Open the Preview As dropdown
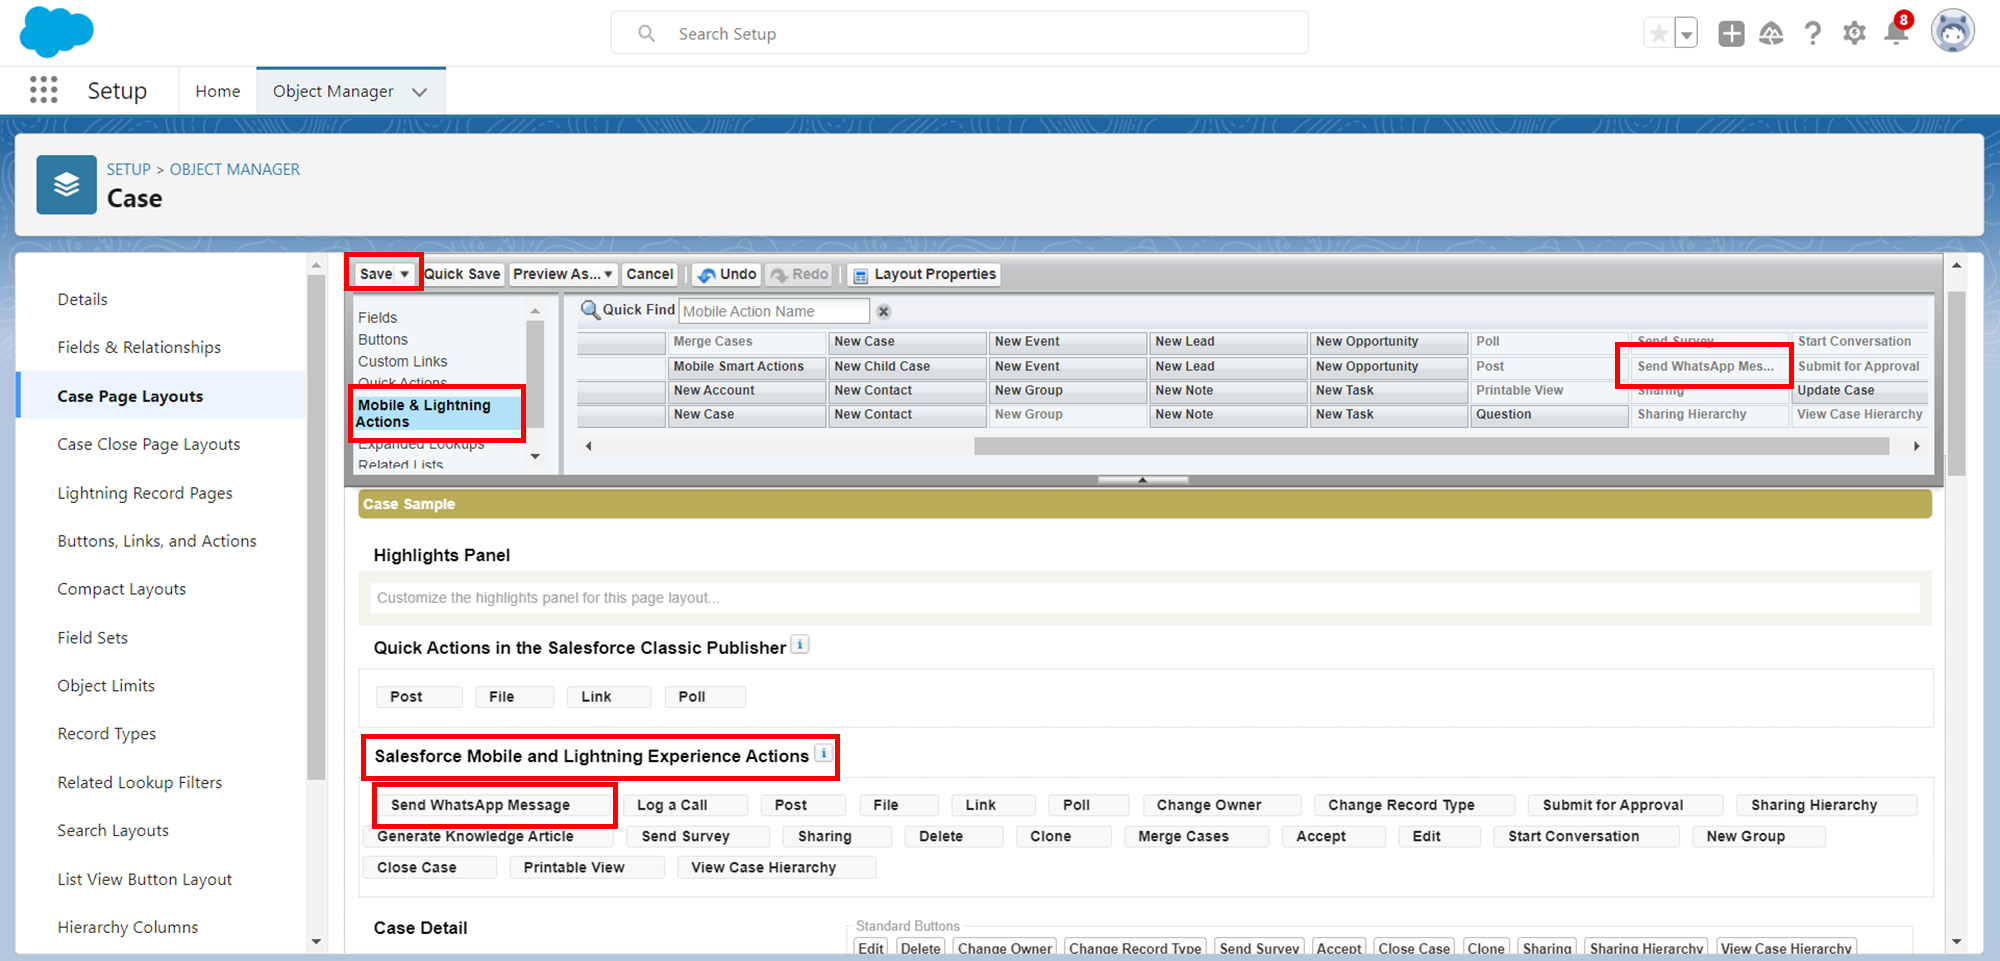The height and width of the screenshot is (961, 2000). [563, 274]
